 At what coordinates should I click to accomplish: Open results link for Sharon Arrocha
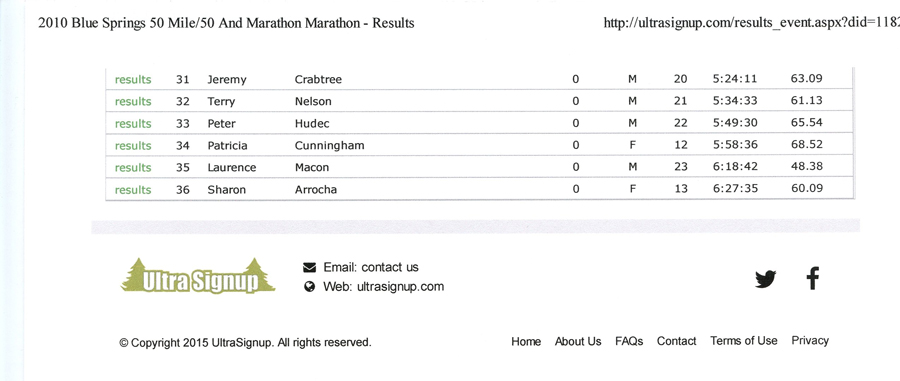tap(133, 190)
